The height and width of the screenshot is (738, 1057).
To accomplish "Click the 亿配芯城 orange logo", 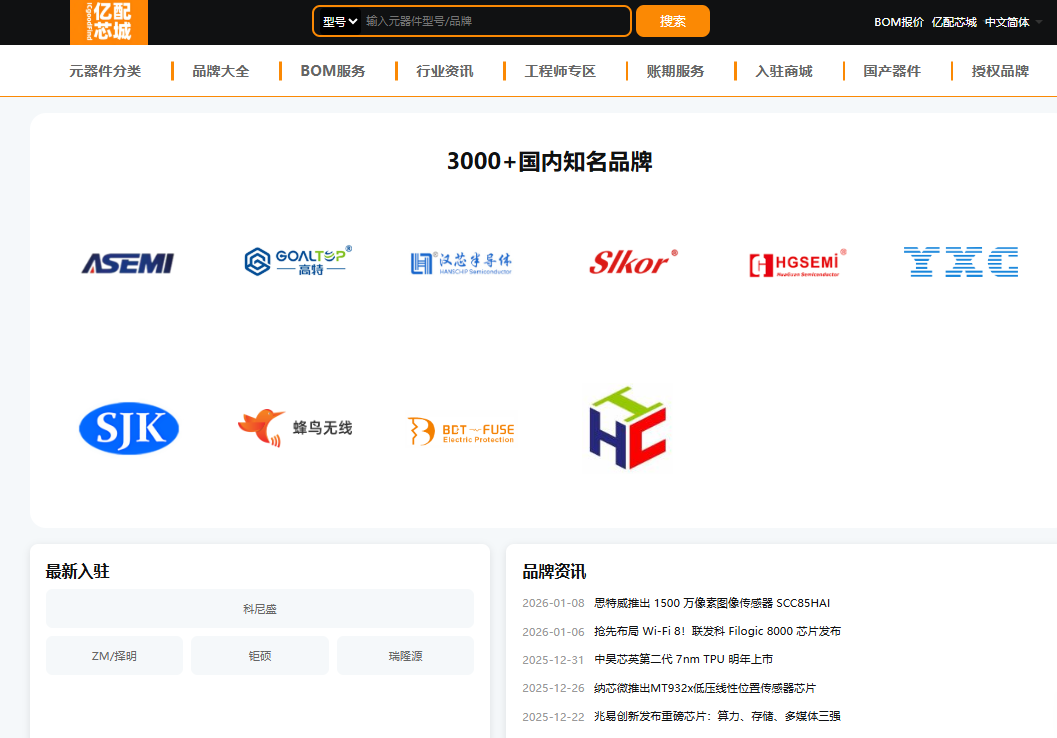I will [x=109, y=22].
